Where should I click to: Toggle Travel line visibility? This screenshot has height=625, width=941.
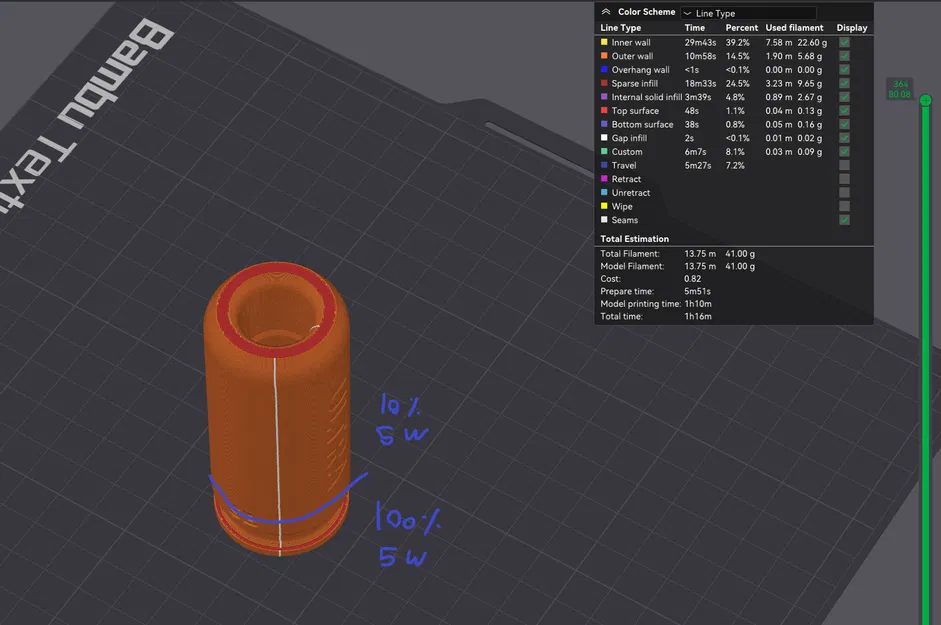pos(844,165)
